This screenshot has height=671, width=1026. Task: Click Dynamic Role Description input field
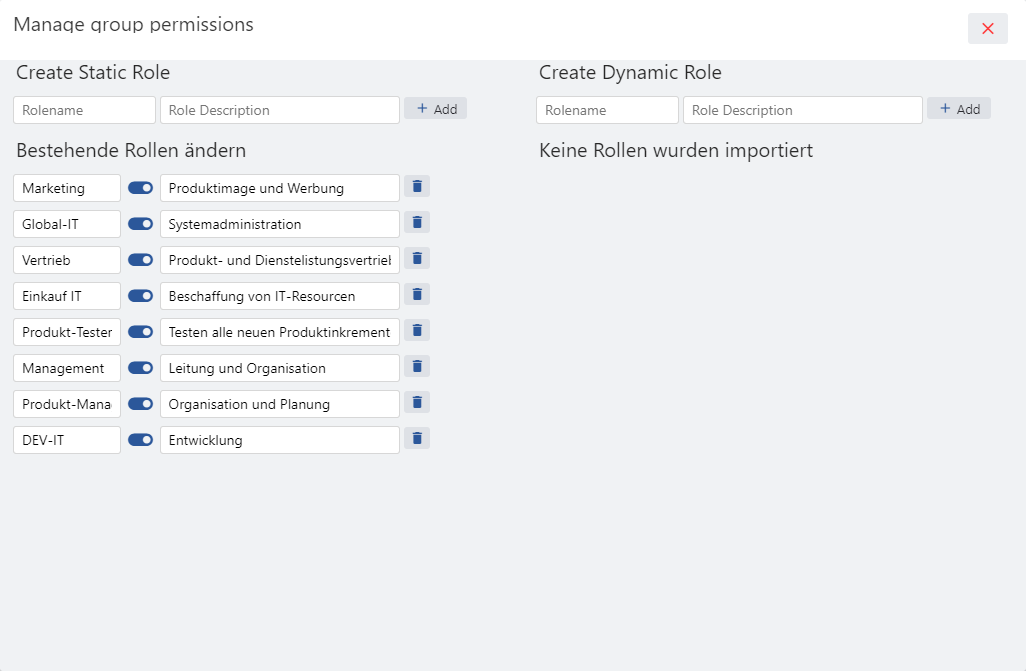(802, 110)
